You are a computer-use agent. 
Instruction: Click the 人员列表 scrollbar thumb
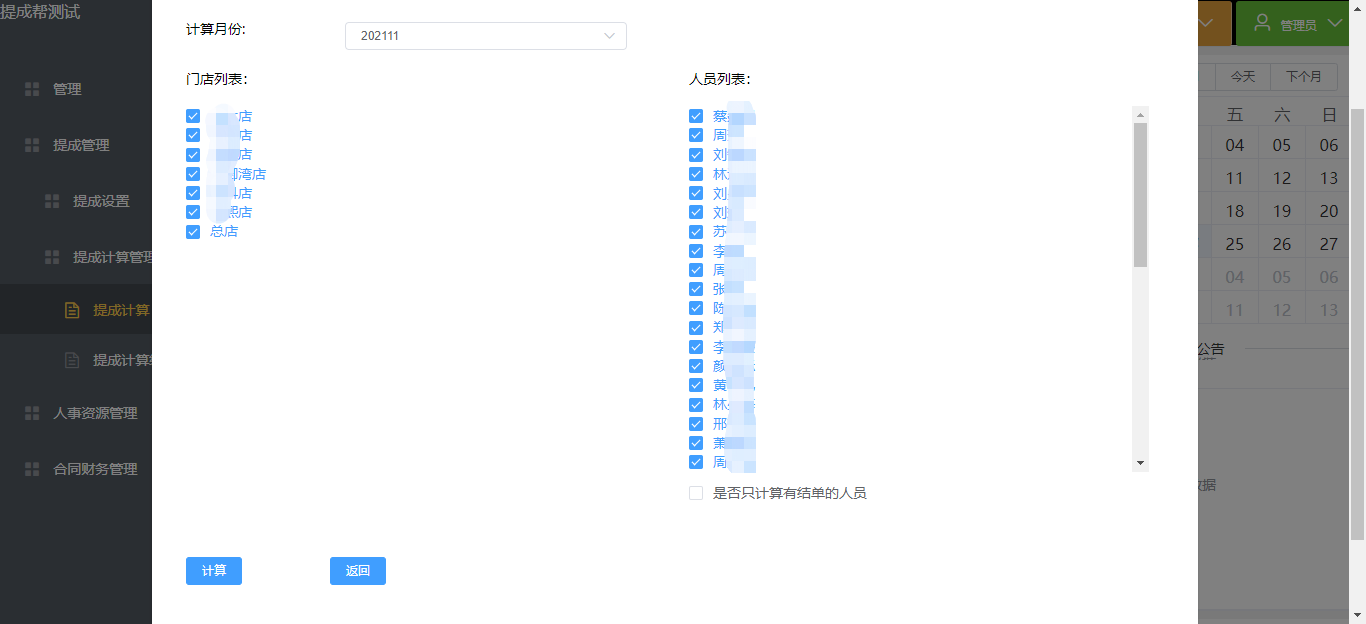[1140, 195]
